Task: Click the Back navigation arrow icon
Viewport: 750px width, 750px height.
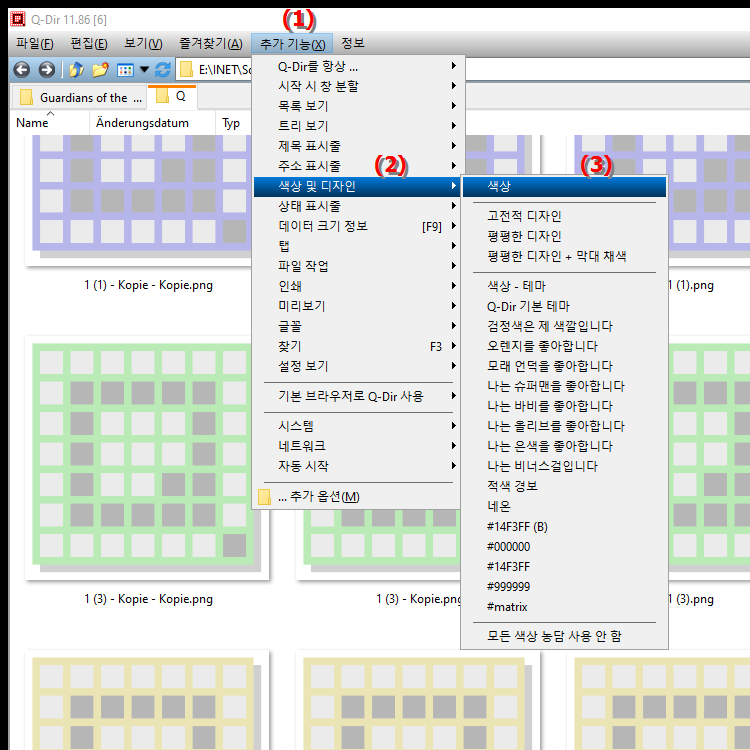Action: 21,70
